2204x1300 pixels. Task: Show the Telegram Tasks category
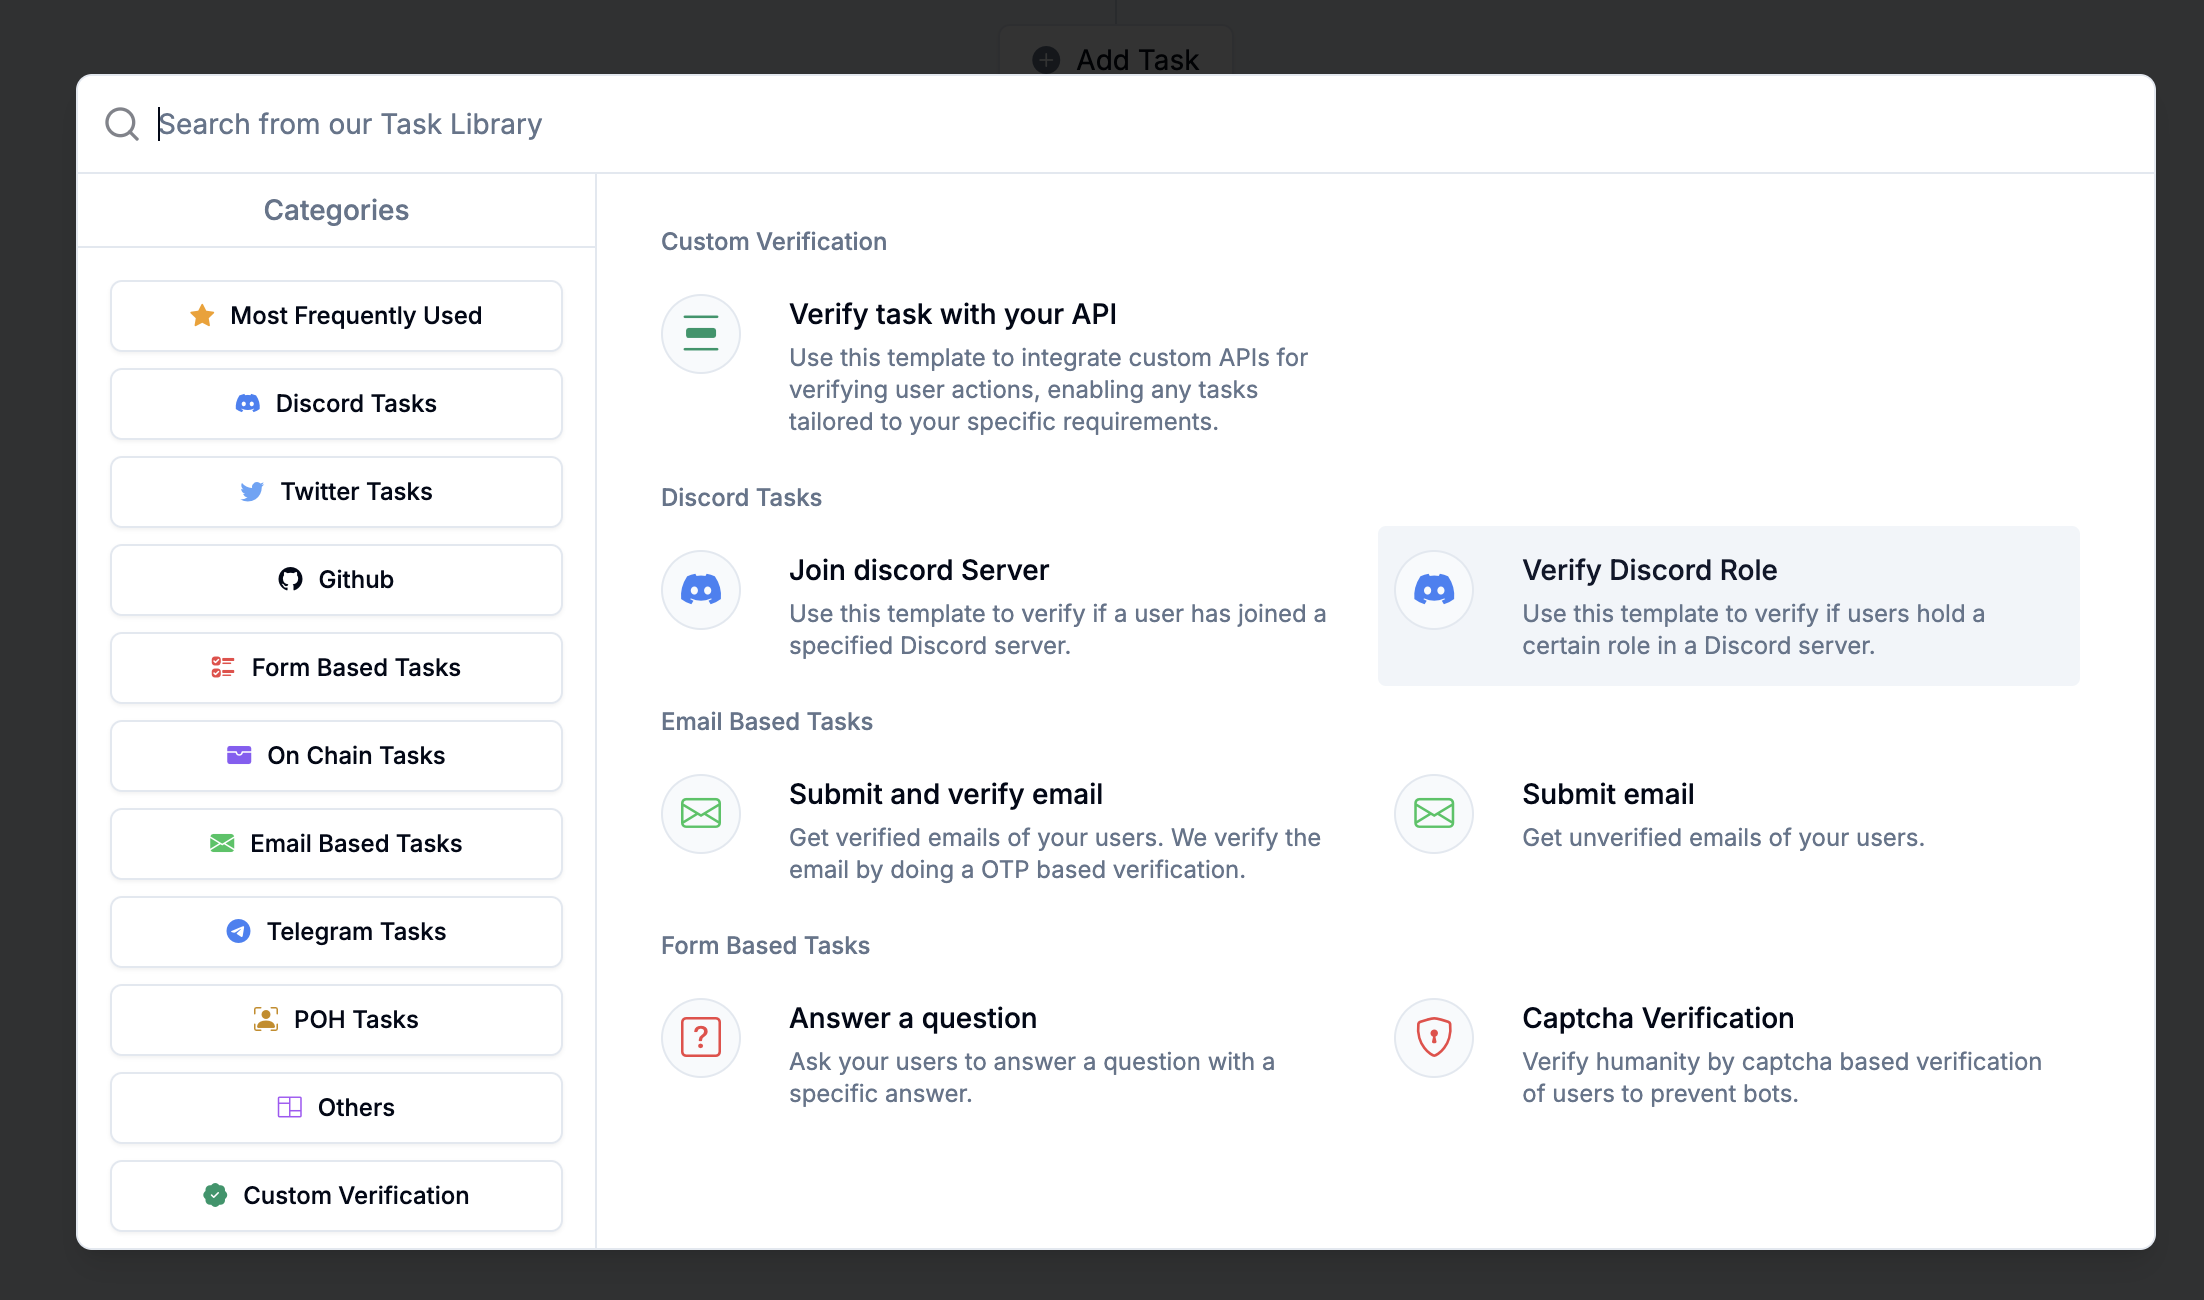pos(336,932)
